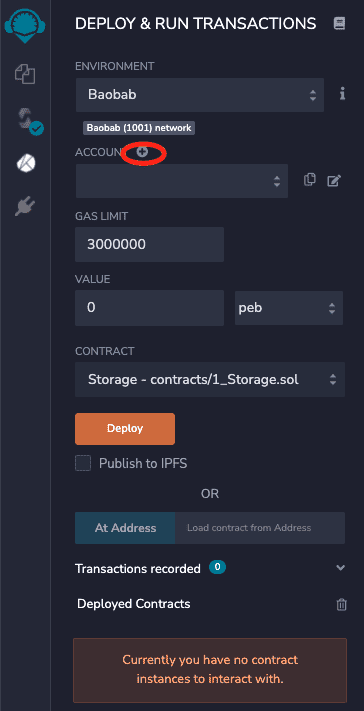This screenshot has width=364, height=711.
Task: Open the Storage contract dropdown
Action: (210, 380)
